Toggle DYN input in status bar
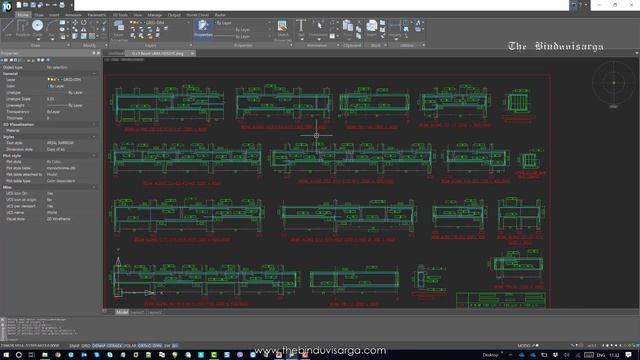 point(157,346)
